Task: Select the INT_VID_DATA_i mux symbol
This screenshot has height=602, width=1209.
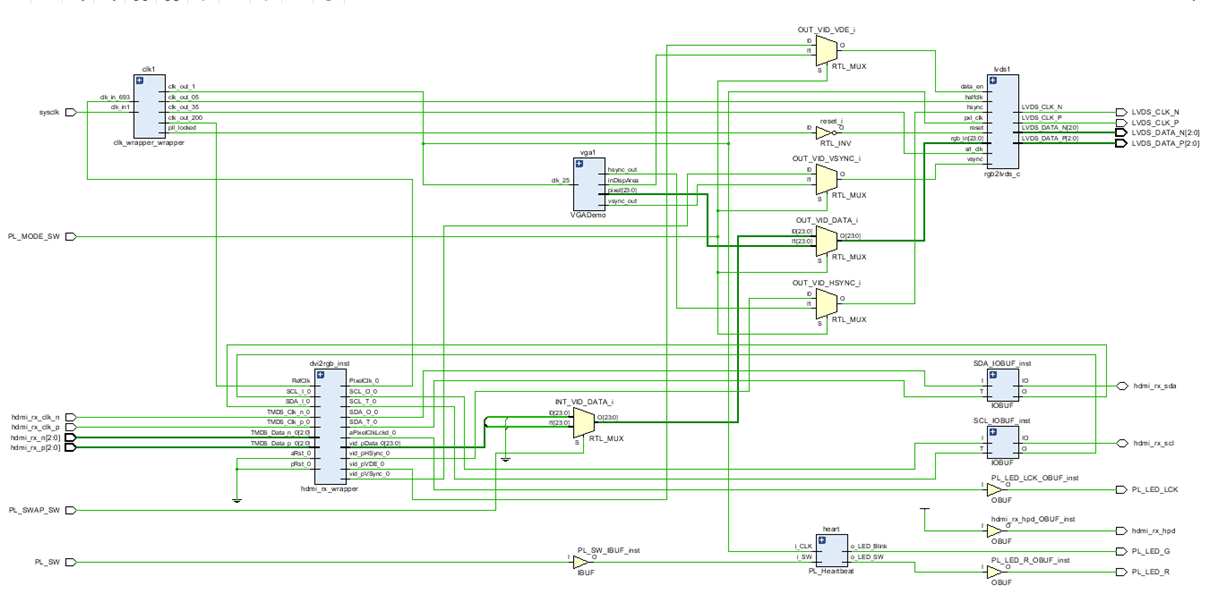Action: (x=581, y=424)
